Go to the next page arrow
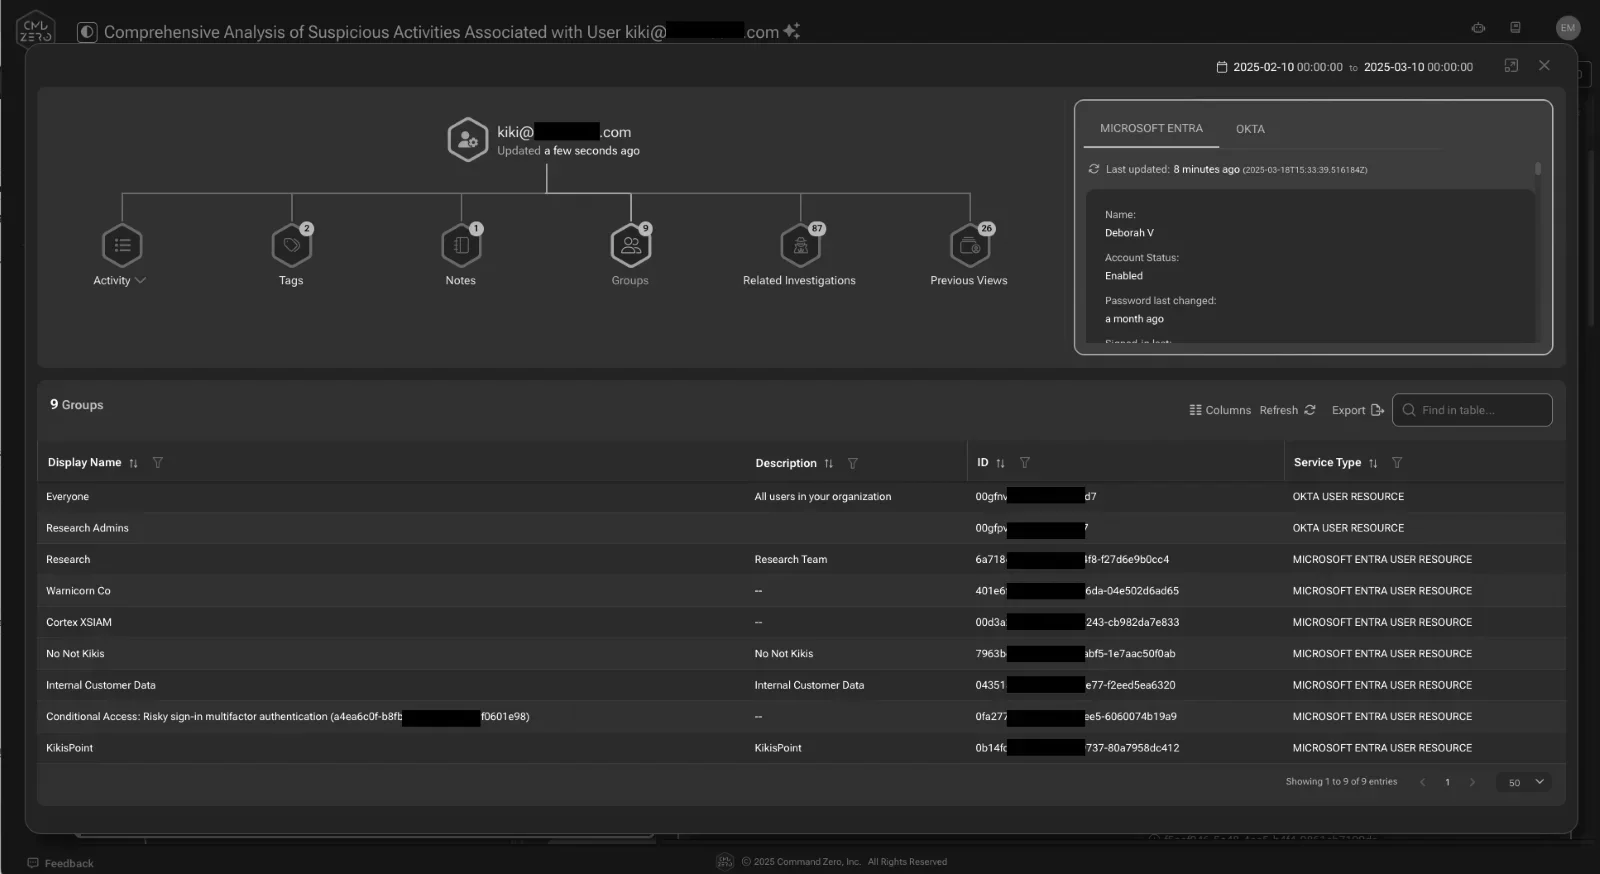1600x874 pixels. pyautogui.click(x=1472, y=782)
